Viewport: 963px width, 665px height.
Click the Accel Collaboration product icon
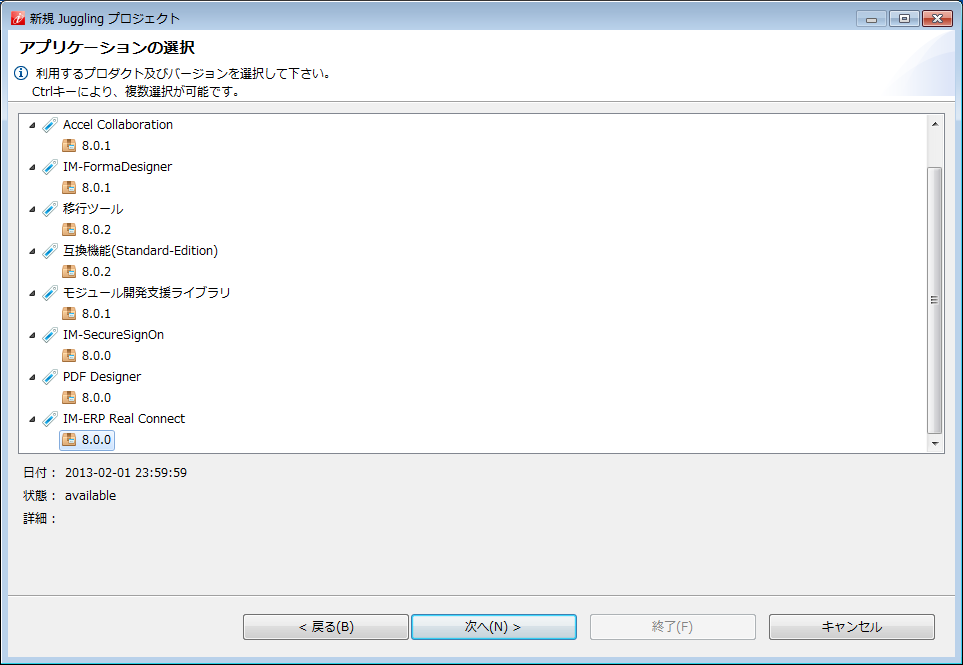click(x=50, y=125)
